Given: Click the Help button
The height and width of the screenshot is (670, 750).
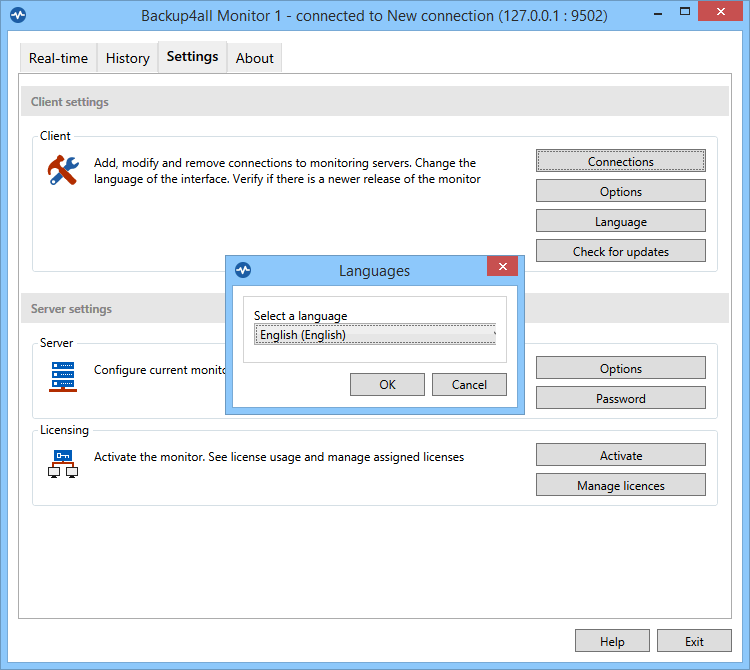Looking at the screenshot, I should [x=612, y=641].
